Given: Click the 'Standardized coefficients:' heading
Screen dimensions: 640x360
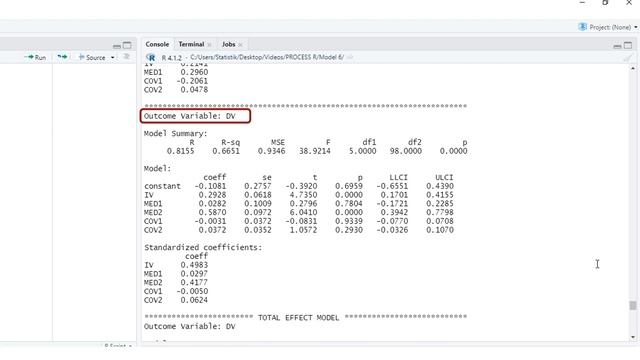Looking at the screenshot, I should click(x=203, y=247).
